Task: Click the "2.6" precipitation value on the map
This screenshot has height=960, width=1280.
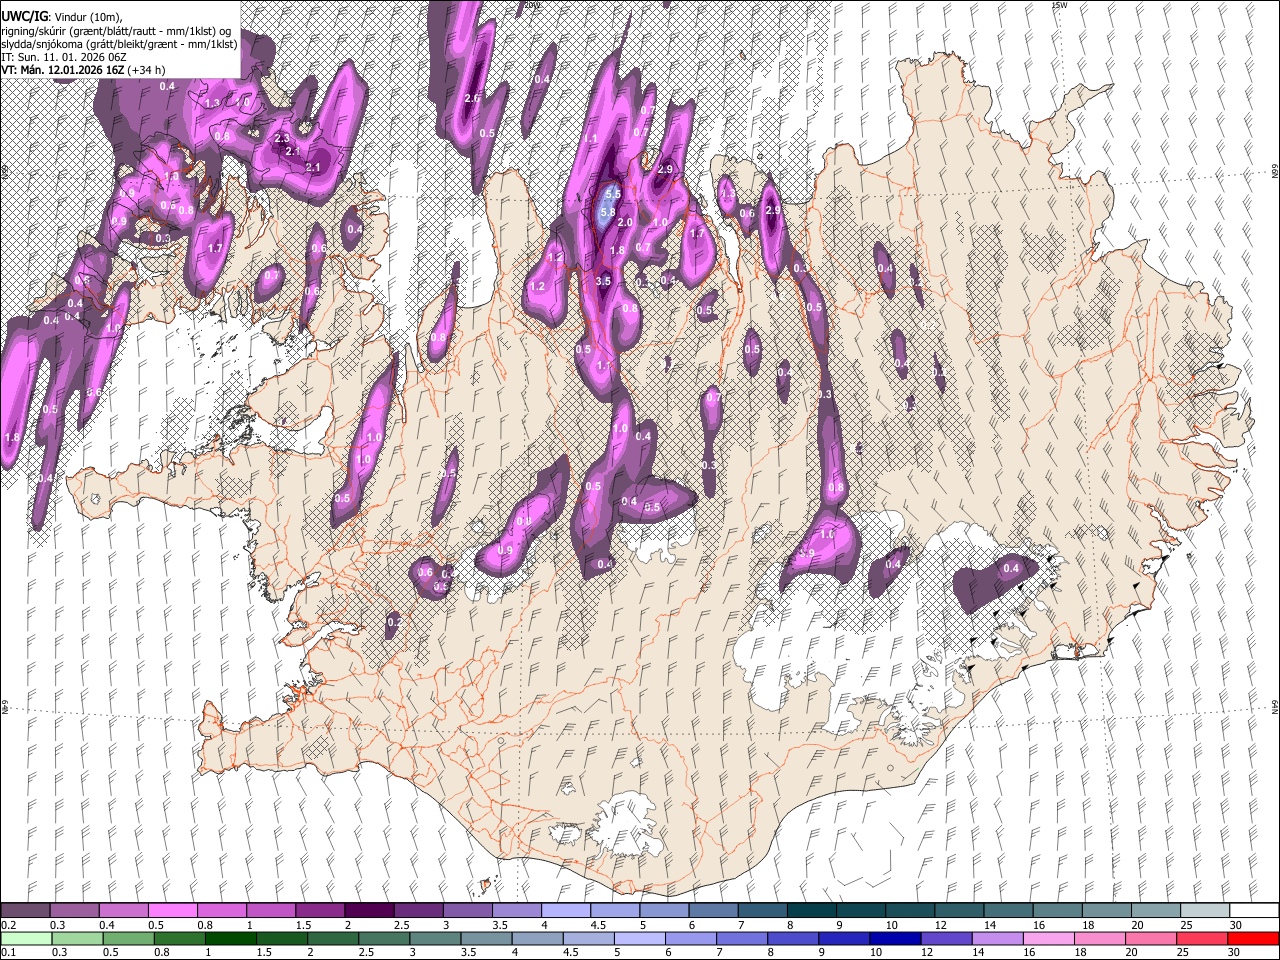Action: pyautogui.click(x=473, y=98)
